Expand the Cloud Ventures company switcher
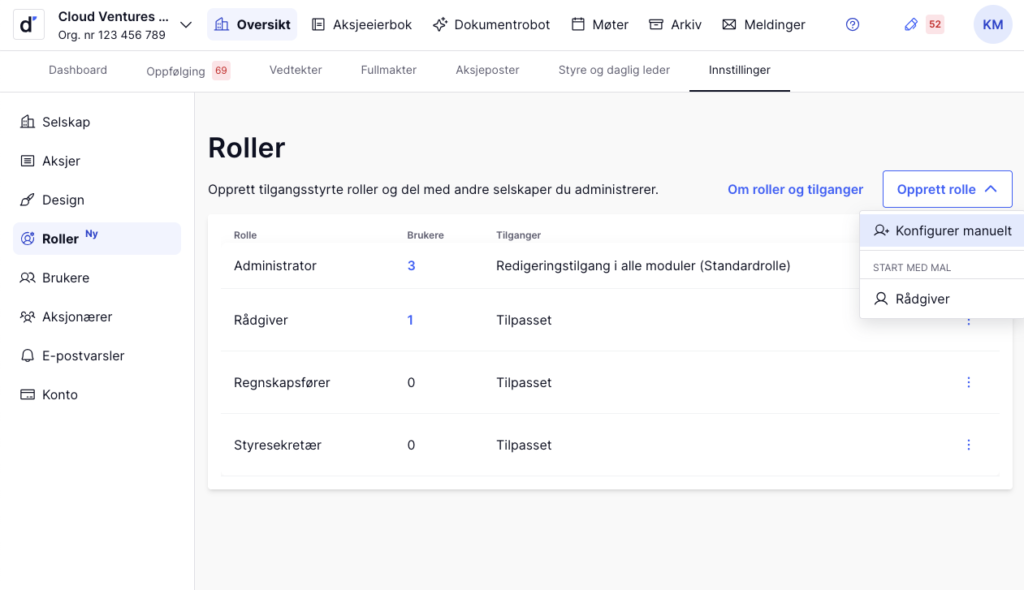This screenshot has width=1024, height=590. click(x=185, y=25)
